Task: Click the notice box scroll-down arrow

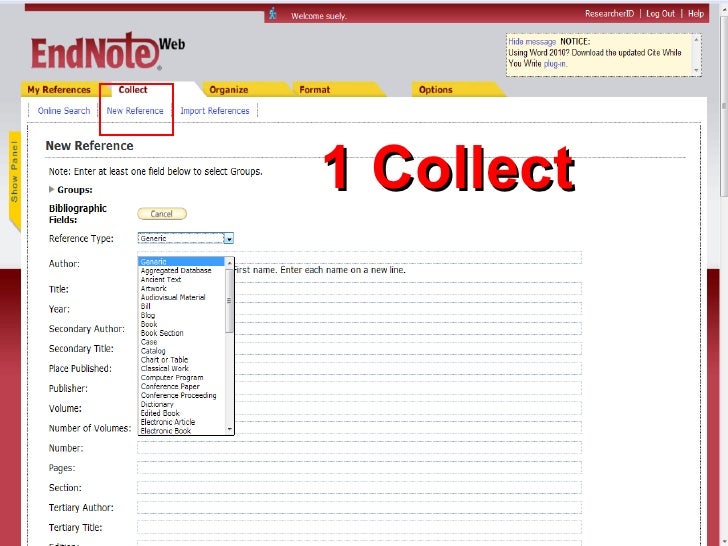Action: (696, 70)
